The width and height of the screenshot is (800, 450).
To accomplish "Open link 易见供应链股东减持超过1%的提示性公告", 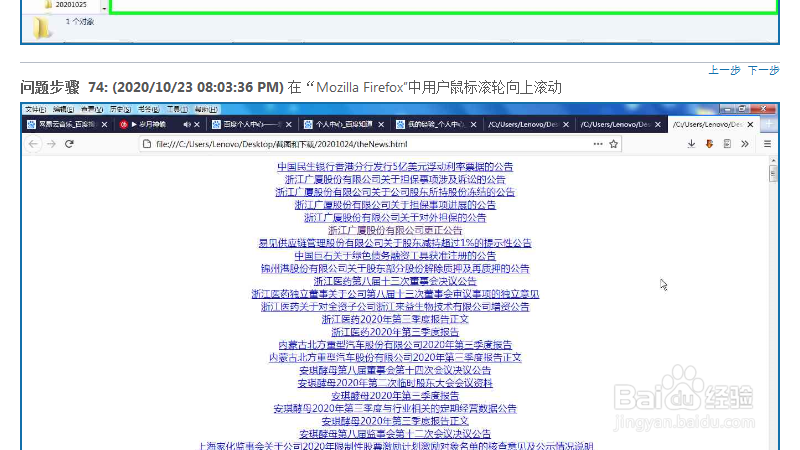I will [x=395, y=243].
